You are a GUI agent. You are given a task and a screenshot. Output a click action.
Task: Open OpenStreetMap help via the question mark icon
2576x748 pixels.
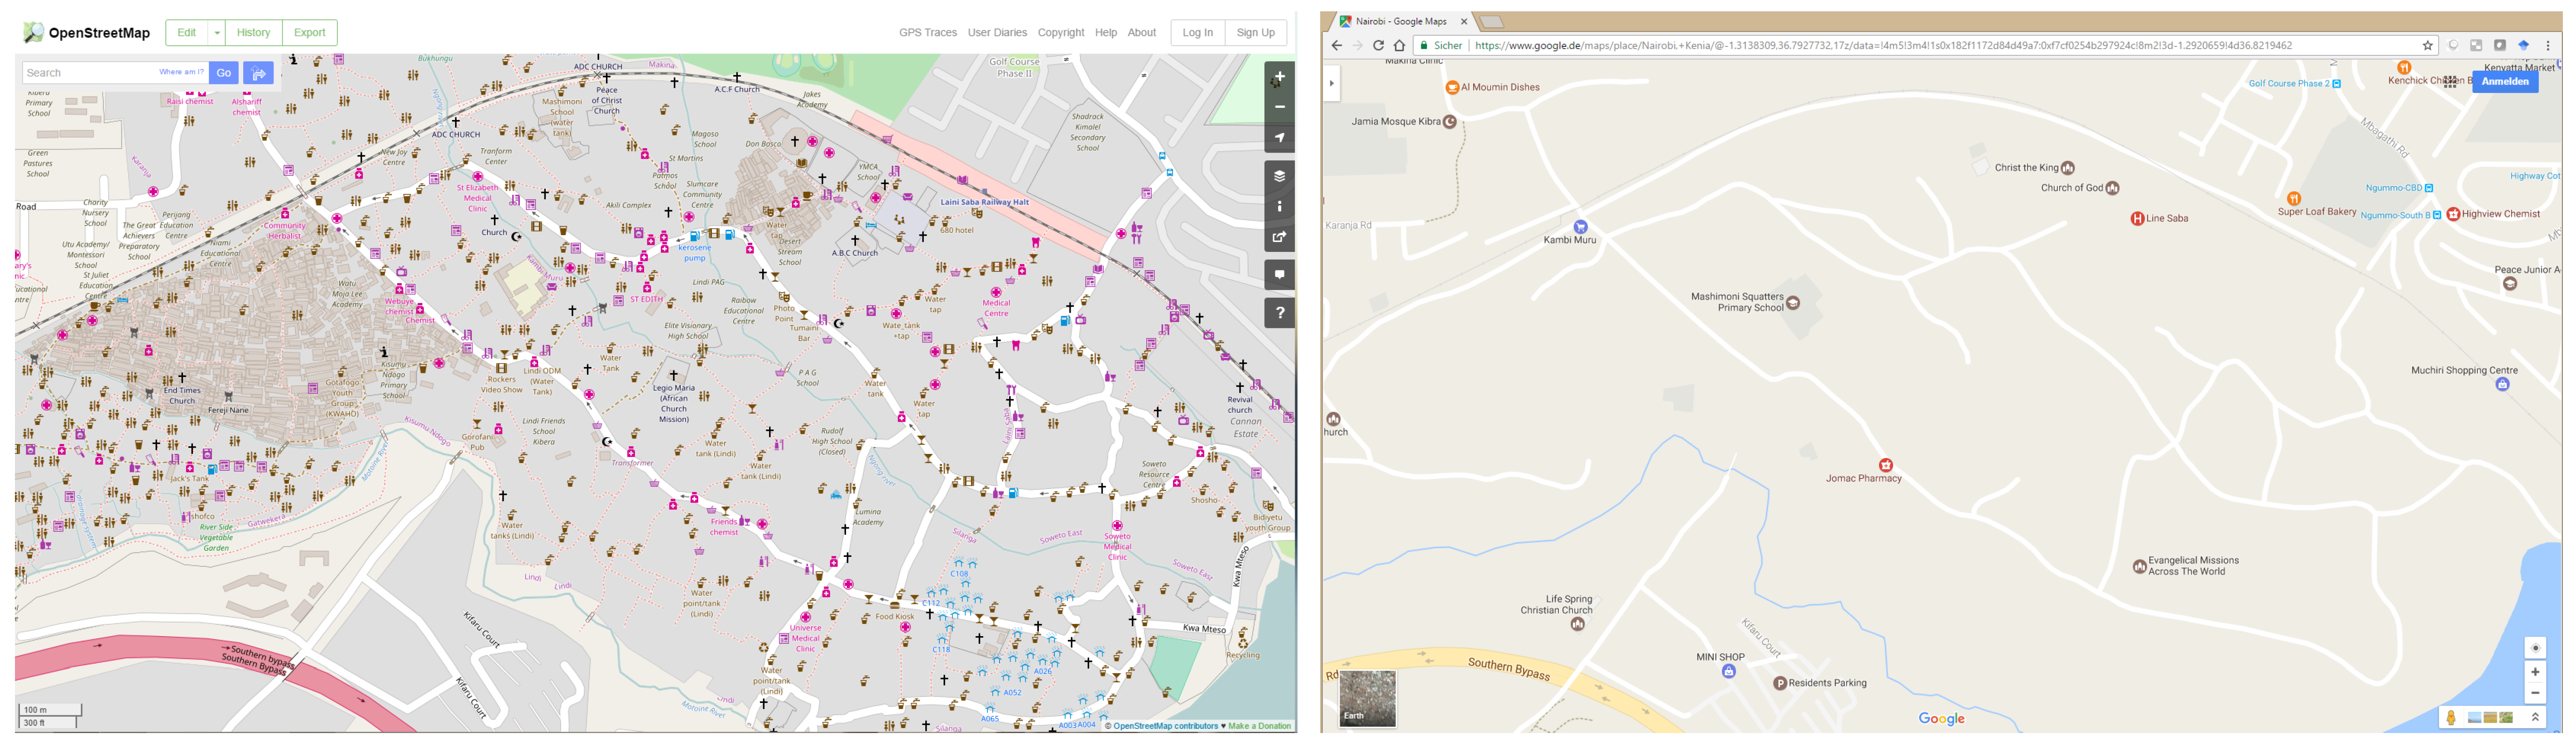(x=1280, y=313)
